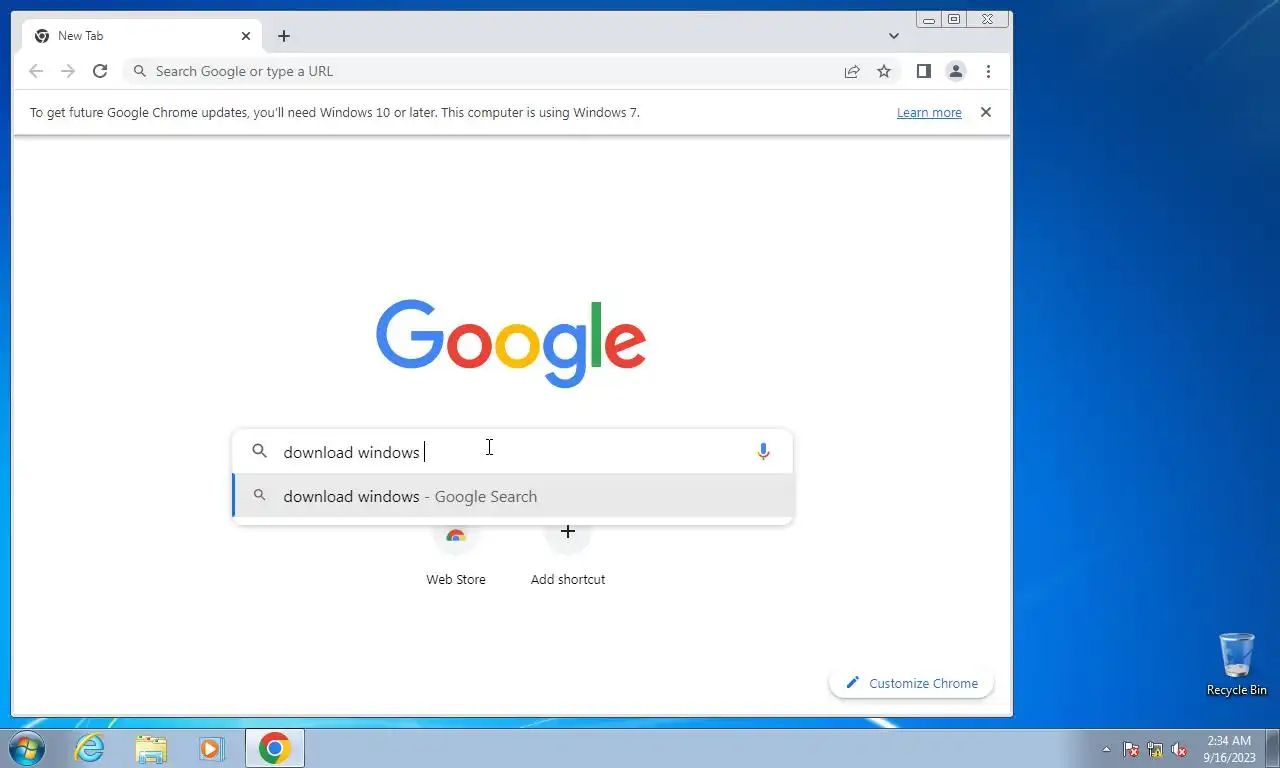This screenshot has width=1280, height=768.
Task: Click magnifier icon in Google search box
Action: (x=259, y=452)
